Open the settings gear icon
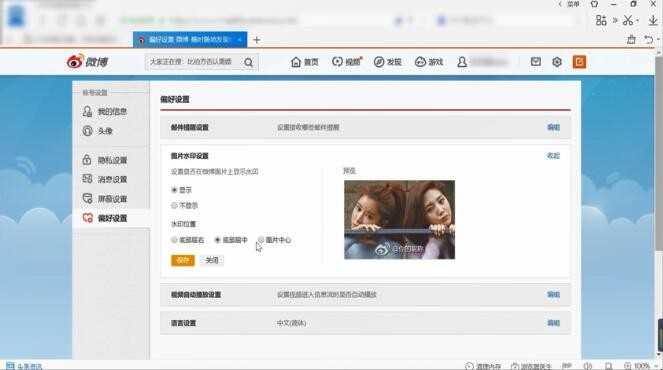The image size is (663, 370). pos(557,62)
